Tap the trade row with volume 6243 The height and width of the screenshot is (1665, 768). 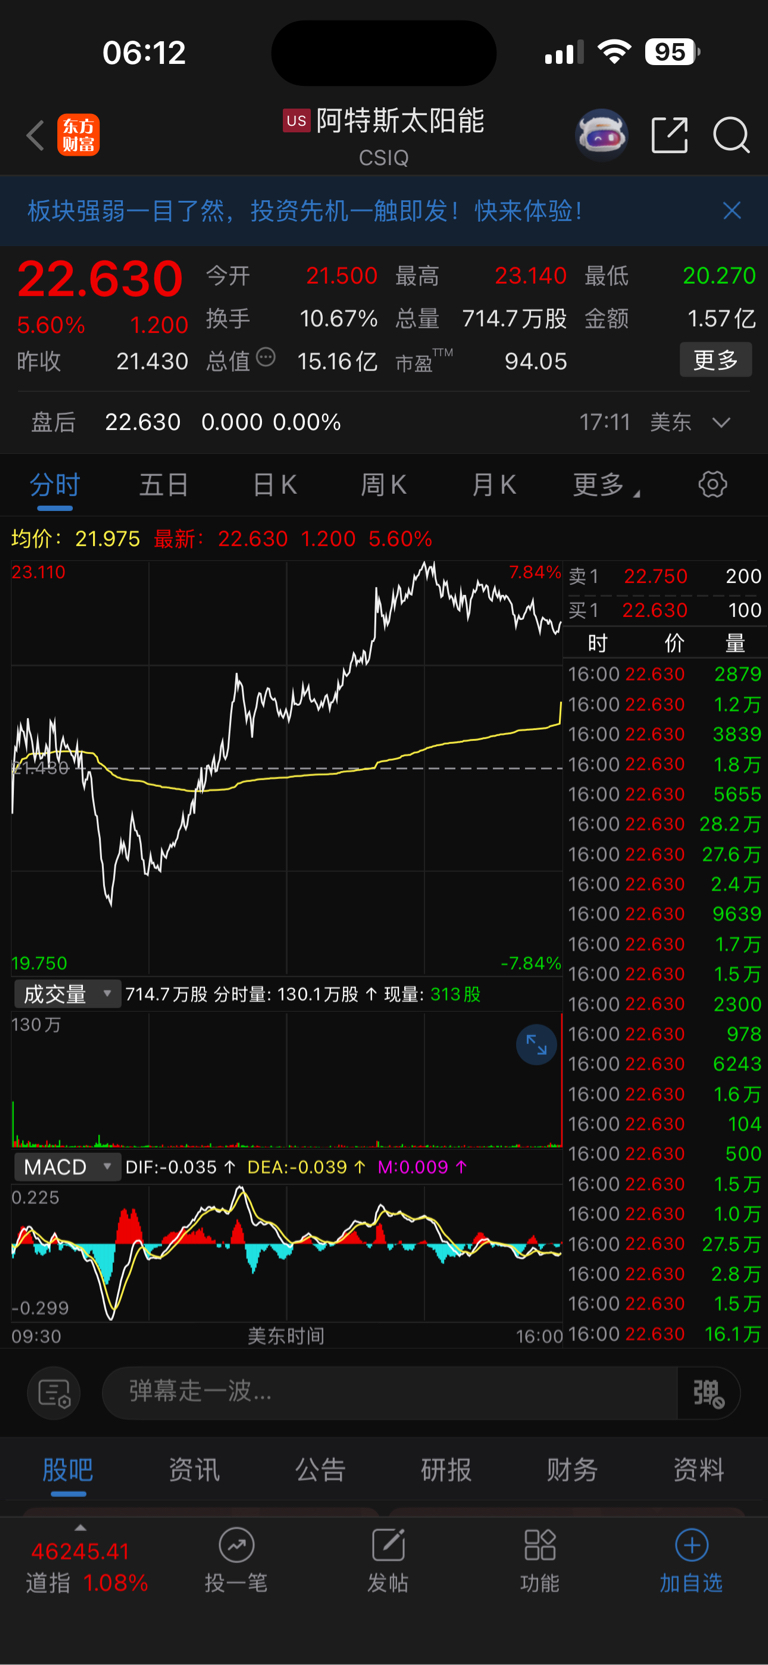pos(665,1064)
